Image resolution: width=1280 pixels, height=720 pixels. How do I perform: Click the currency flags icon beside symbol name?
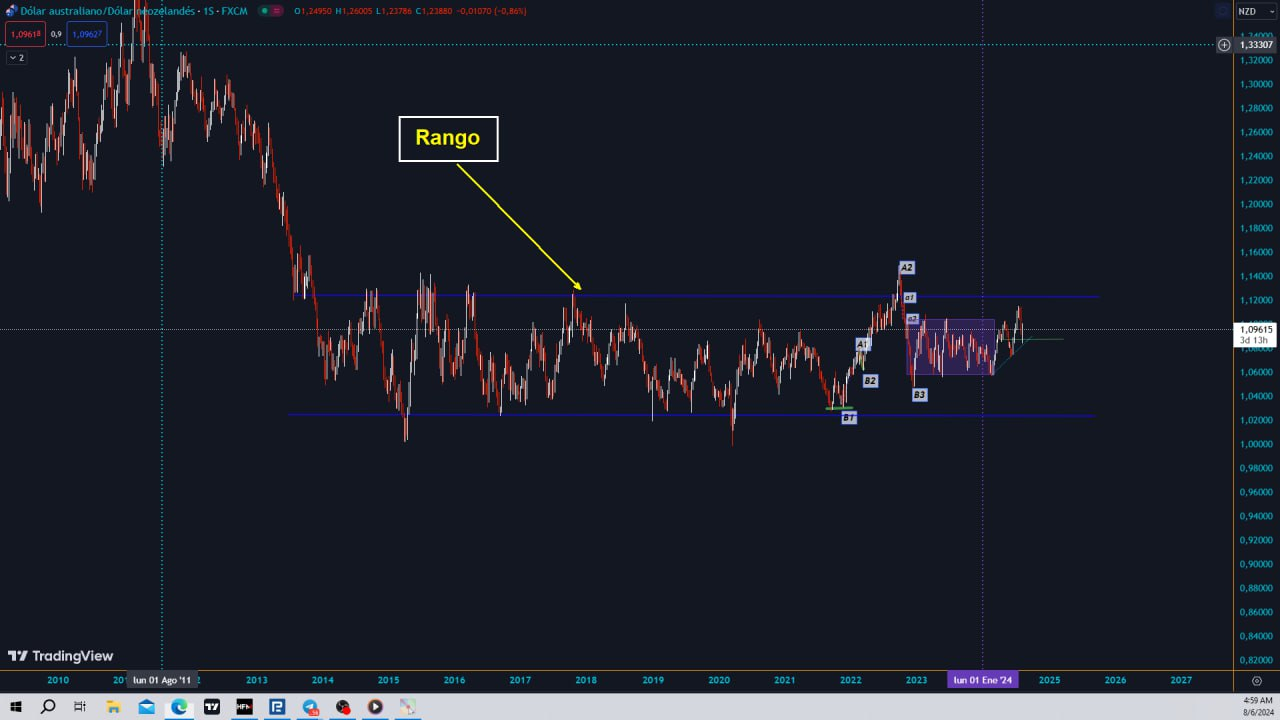pyautogui.click(x=11, y=11)
